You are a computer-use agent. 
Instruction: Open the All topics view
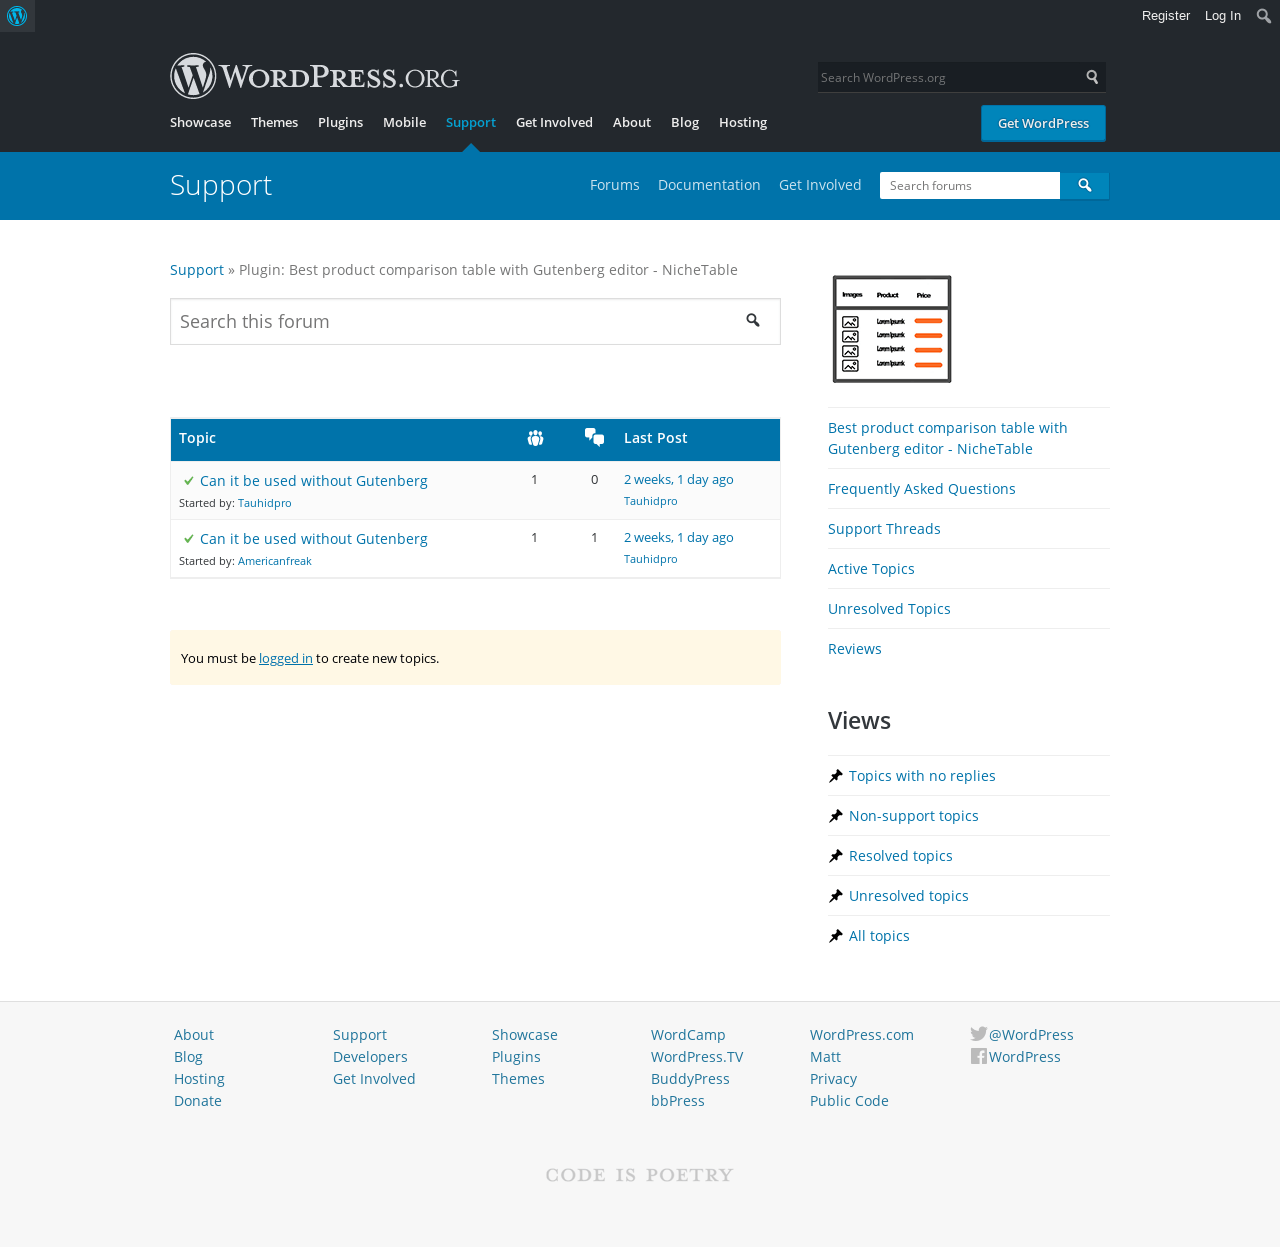click(x=879, y=936)
